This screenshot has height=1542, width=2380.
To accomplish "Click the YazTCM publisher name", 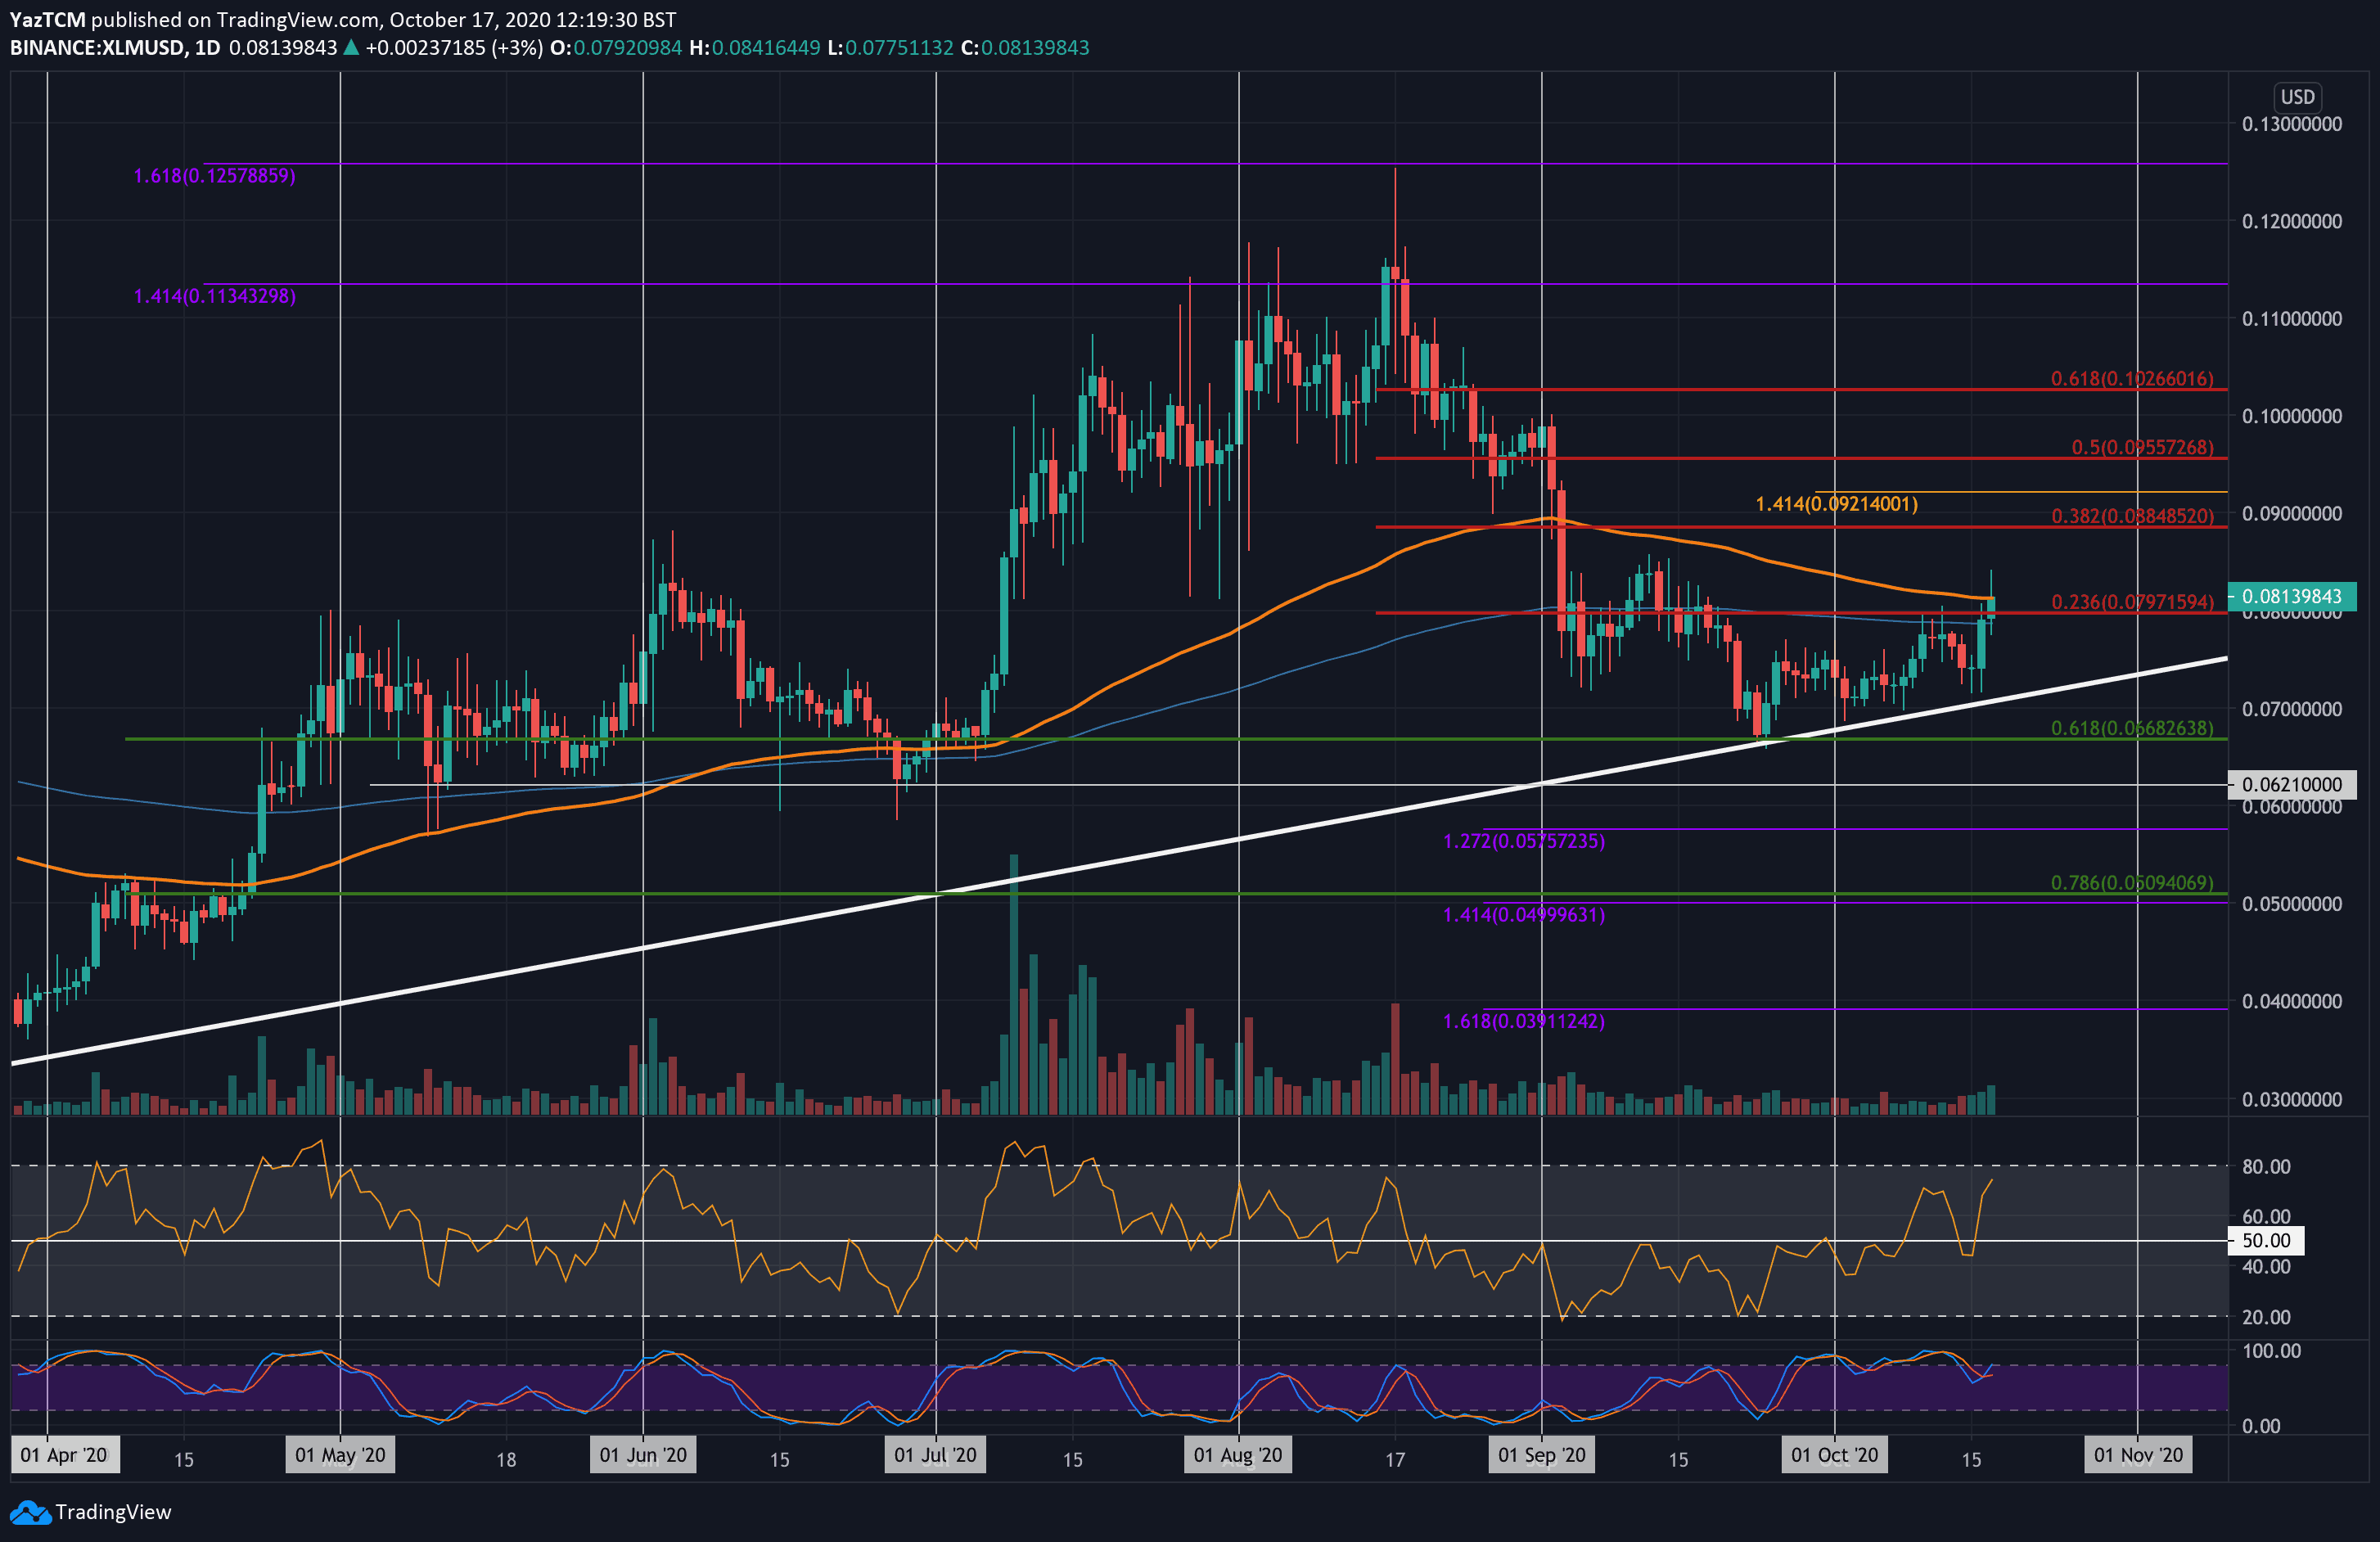I will click(x=48, y=19).
